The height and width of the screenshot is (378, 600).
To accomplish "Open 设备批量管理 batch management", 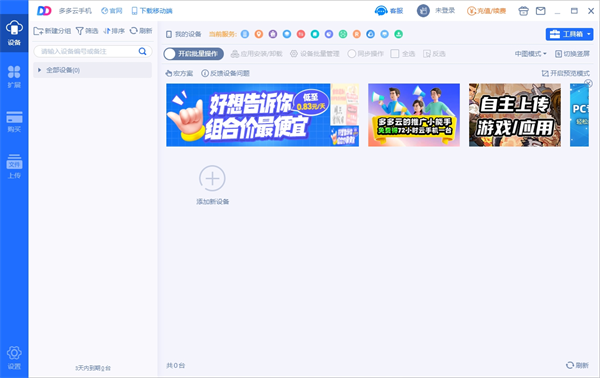I will (315, 54).
